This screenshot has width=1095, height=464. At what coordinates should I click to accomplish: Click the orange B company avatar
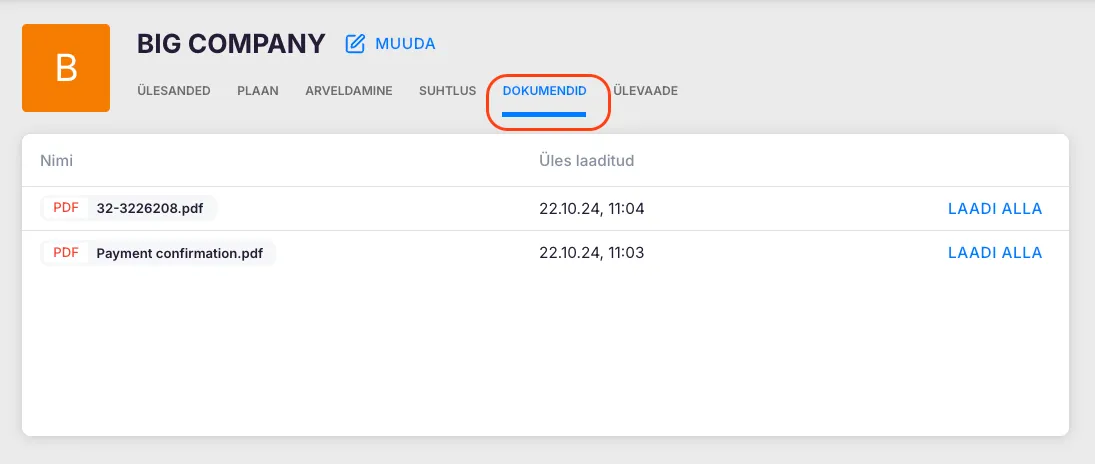pyautogui.click(x=66, y=68)
